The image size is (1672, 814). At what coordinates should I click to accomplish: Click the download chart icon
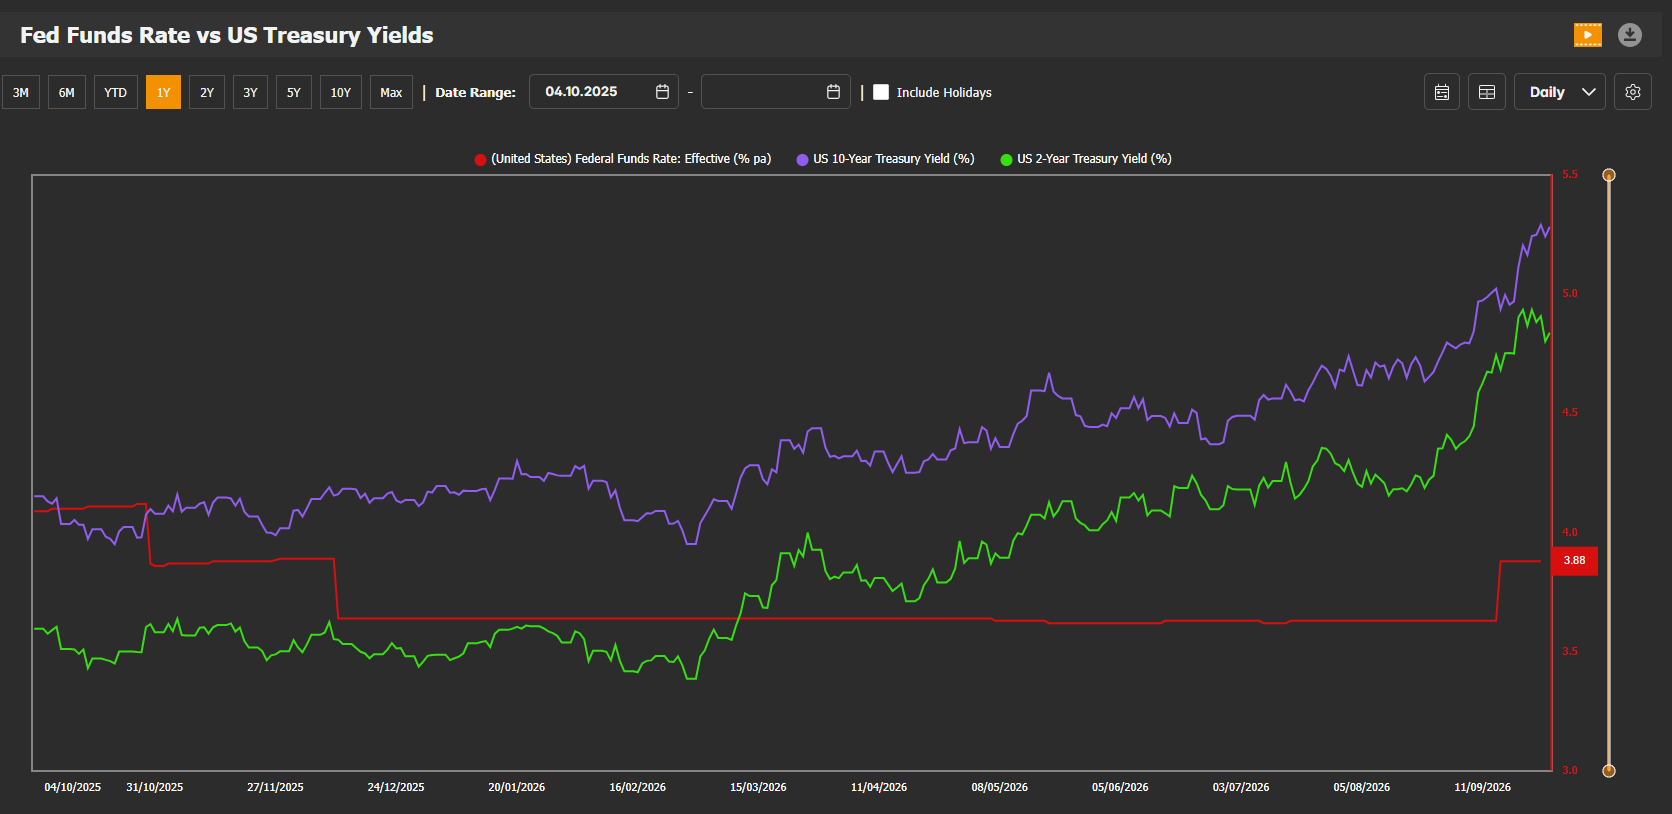tap(1630, 35)
